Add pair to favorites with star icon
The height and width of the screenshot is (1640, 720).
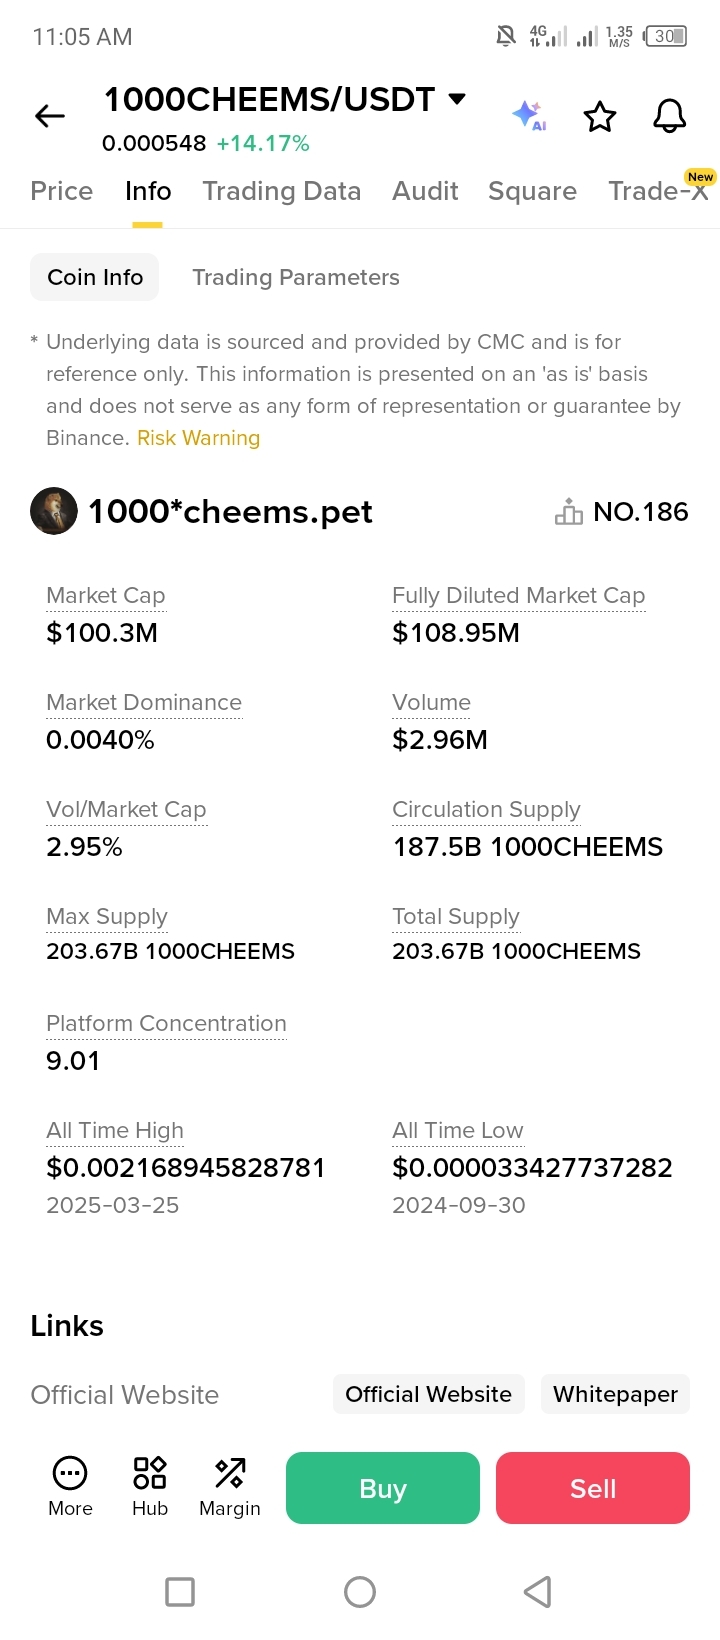pos(600,117)
